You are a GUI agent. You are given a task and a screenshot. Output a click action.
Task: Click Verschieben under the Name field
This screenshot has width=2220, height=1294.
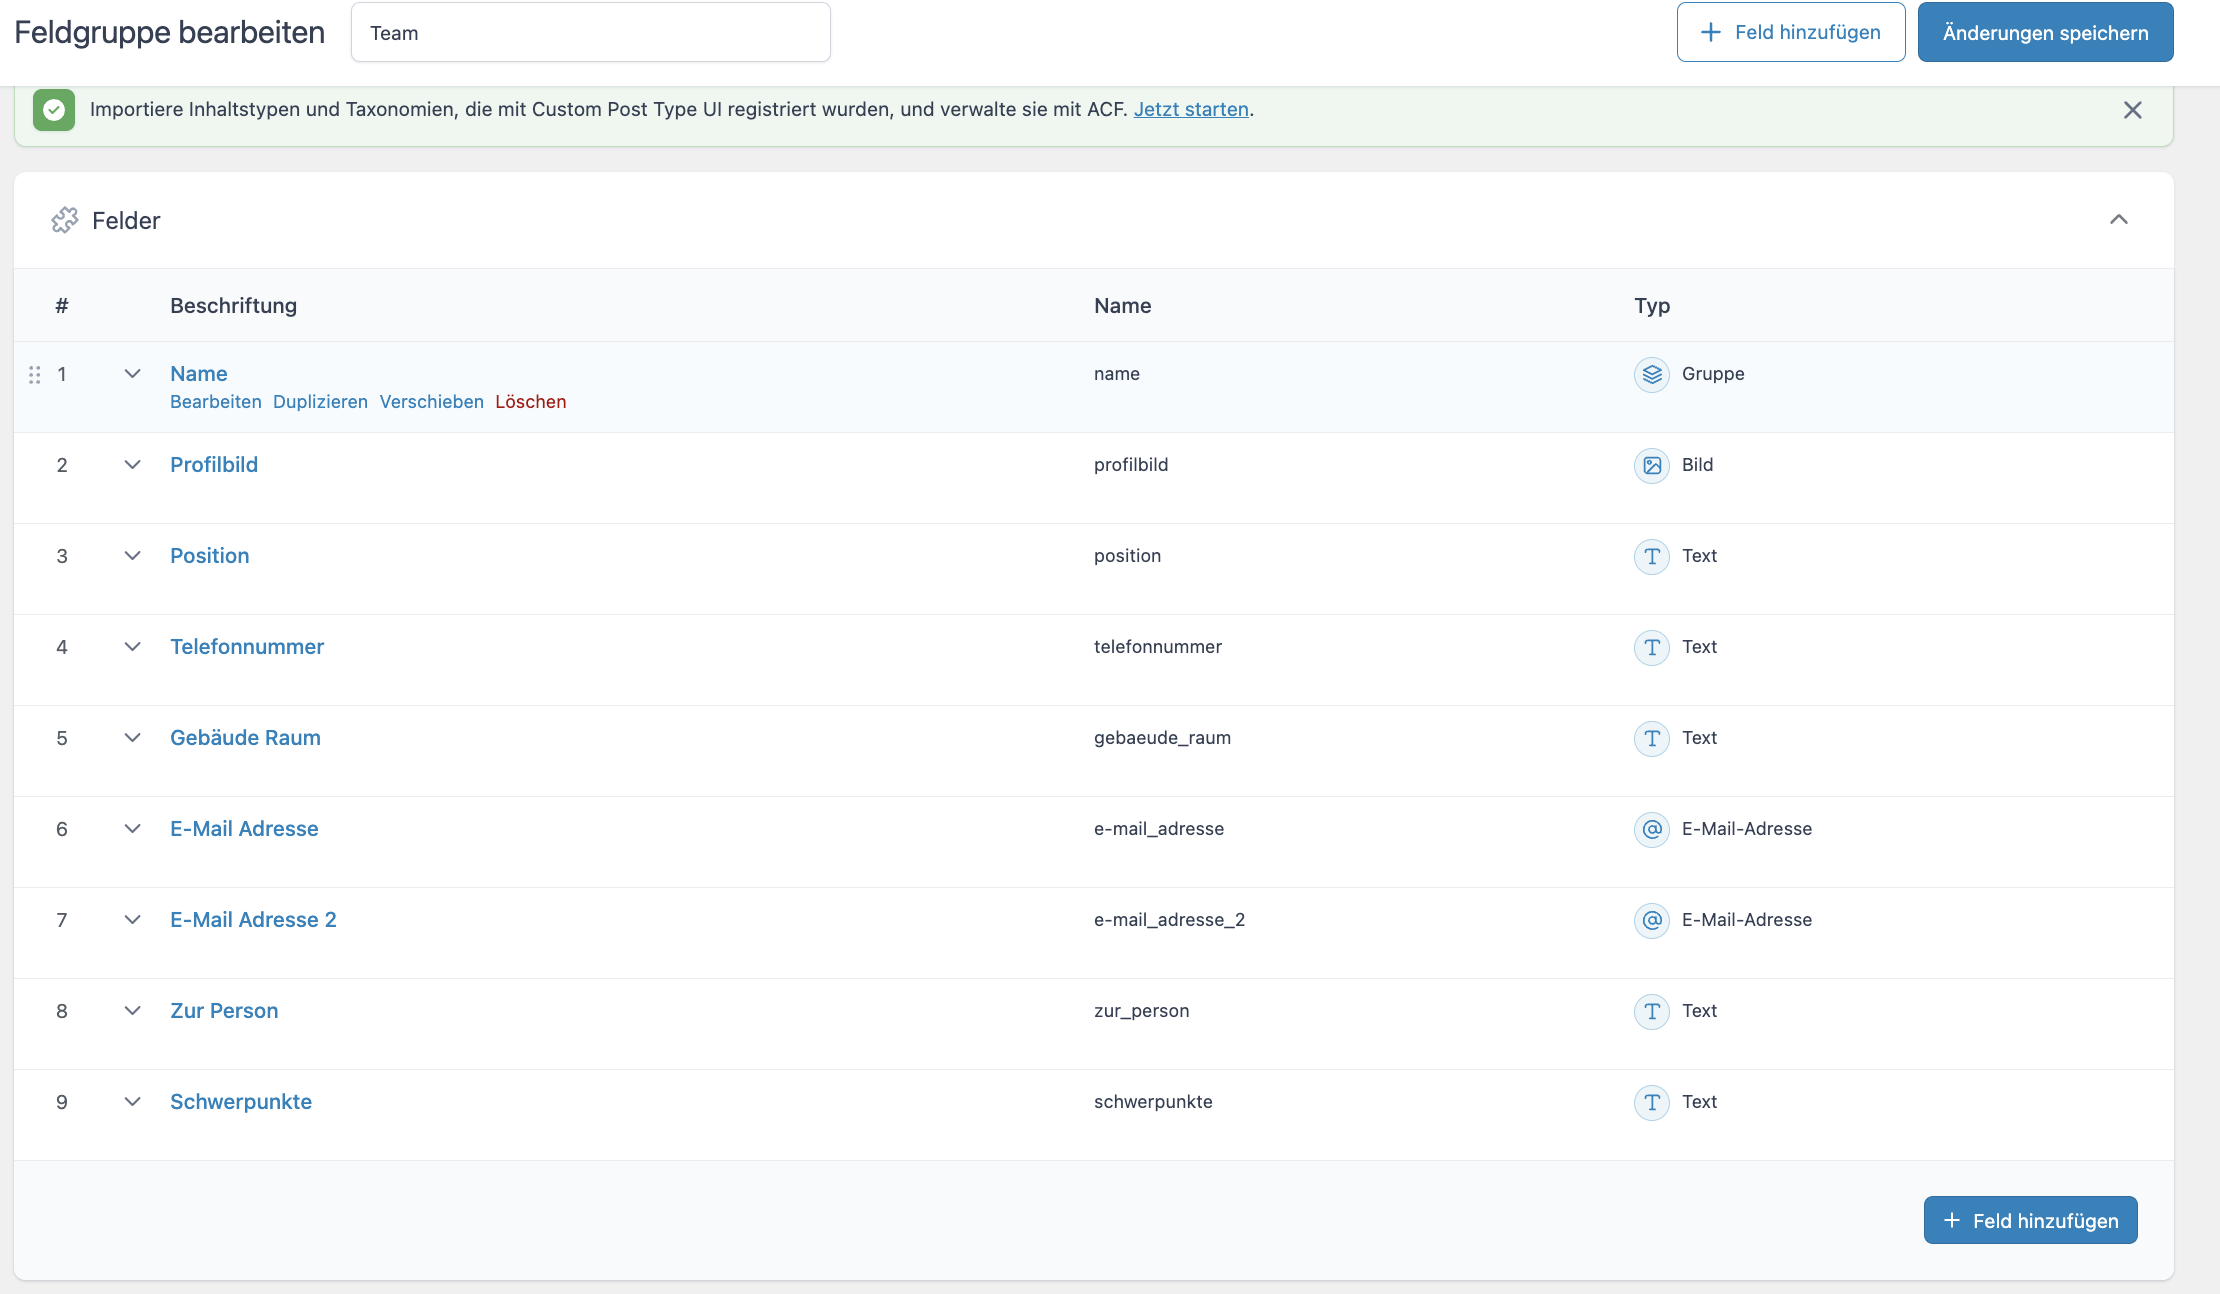click(x=431, y=402)
